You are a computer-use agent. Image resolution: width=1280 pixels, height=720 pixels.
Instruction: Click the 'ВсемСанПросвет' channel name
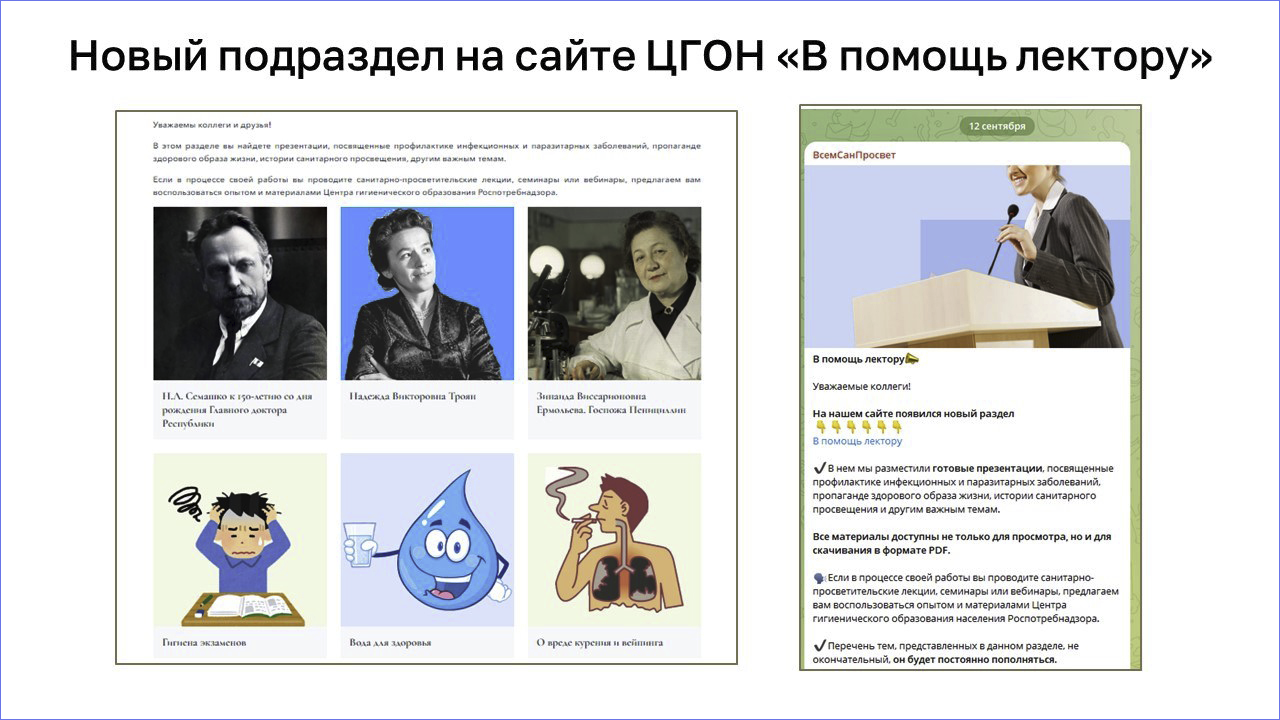(x=853, y=155)
